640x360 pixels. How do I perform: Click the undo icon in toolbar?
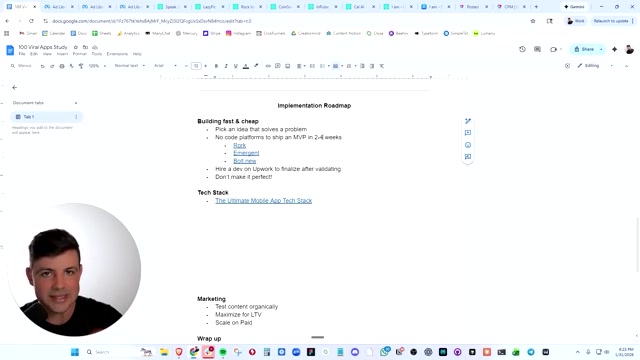42,66
